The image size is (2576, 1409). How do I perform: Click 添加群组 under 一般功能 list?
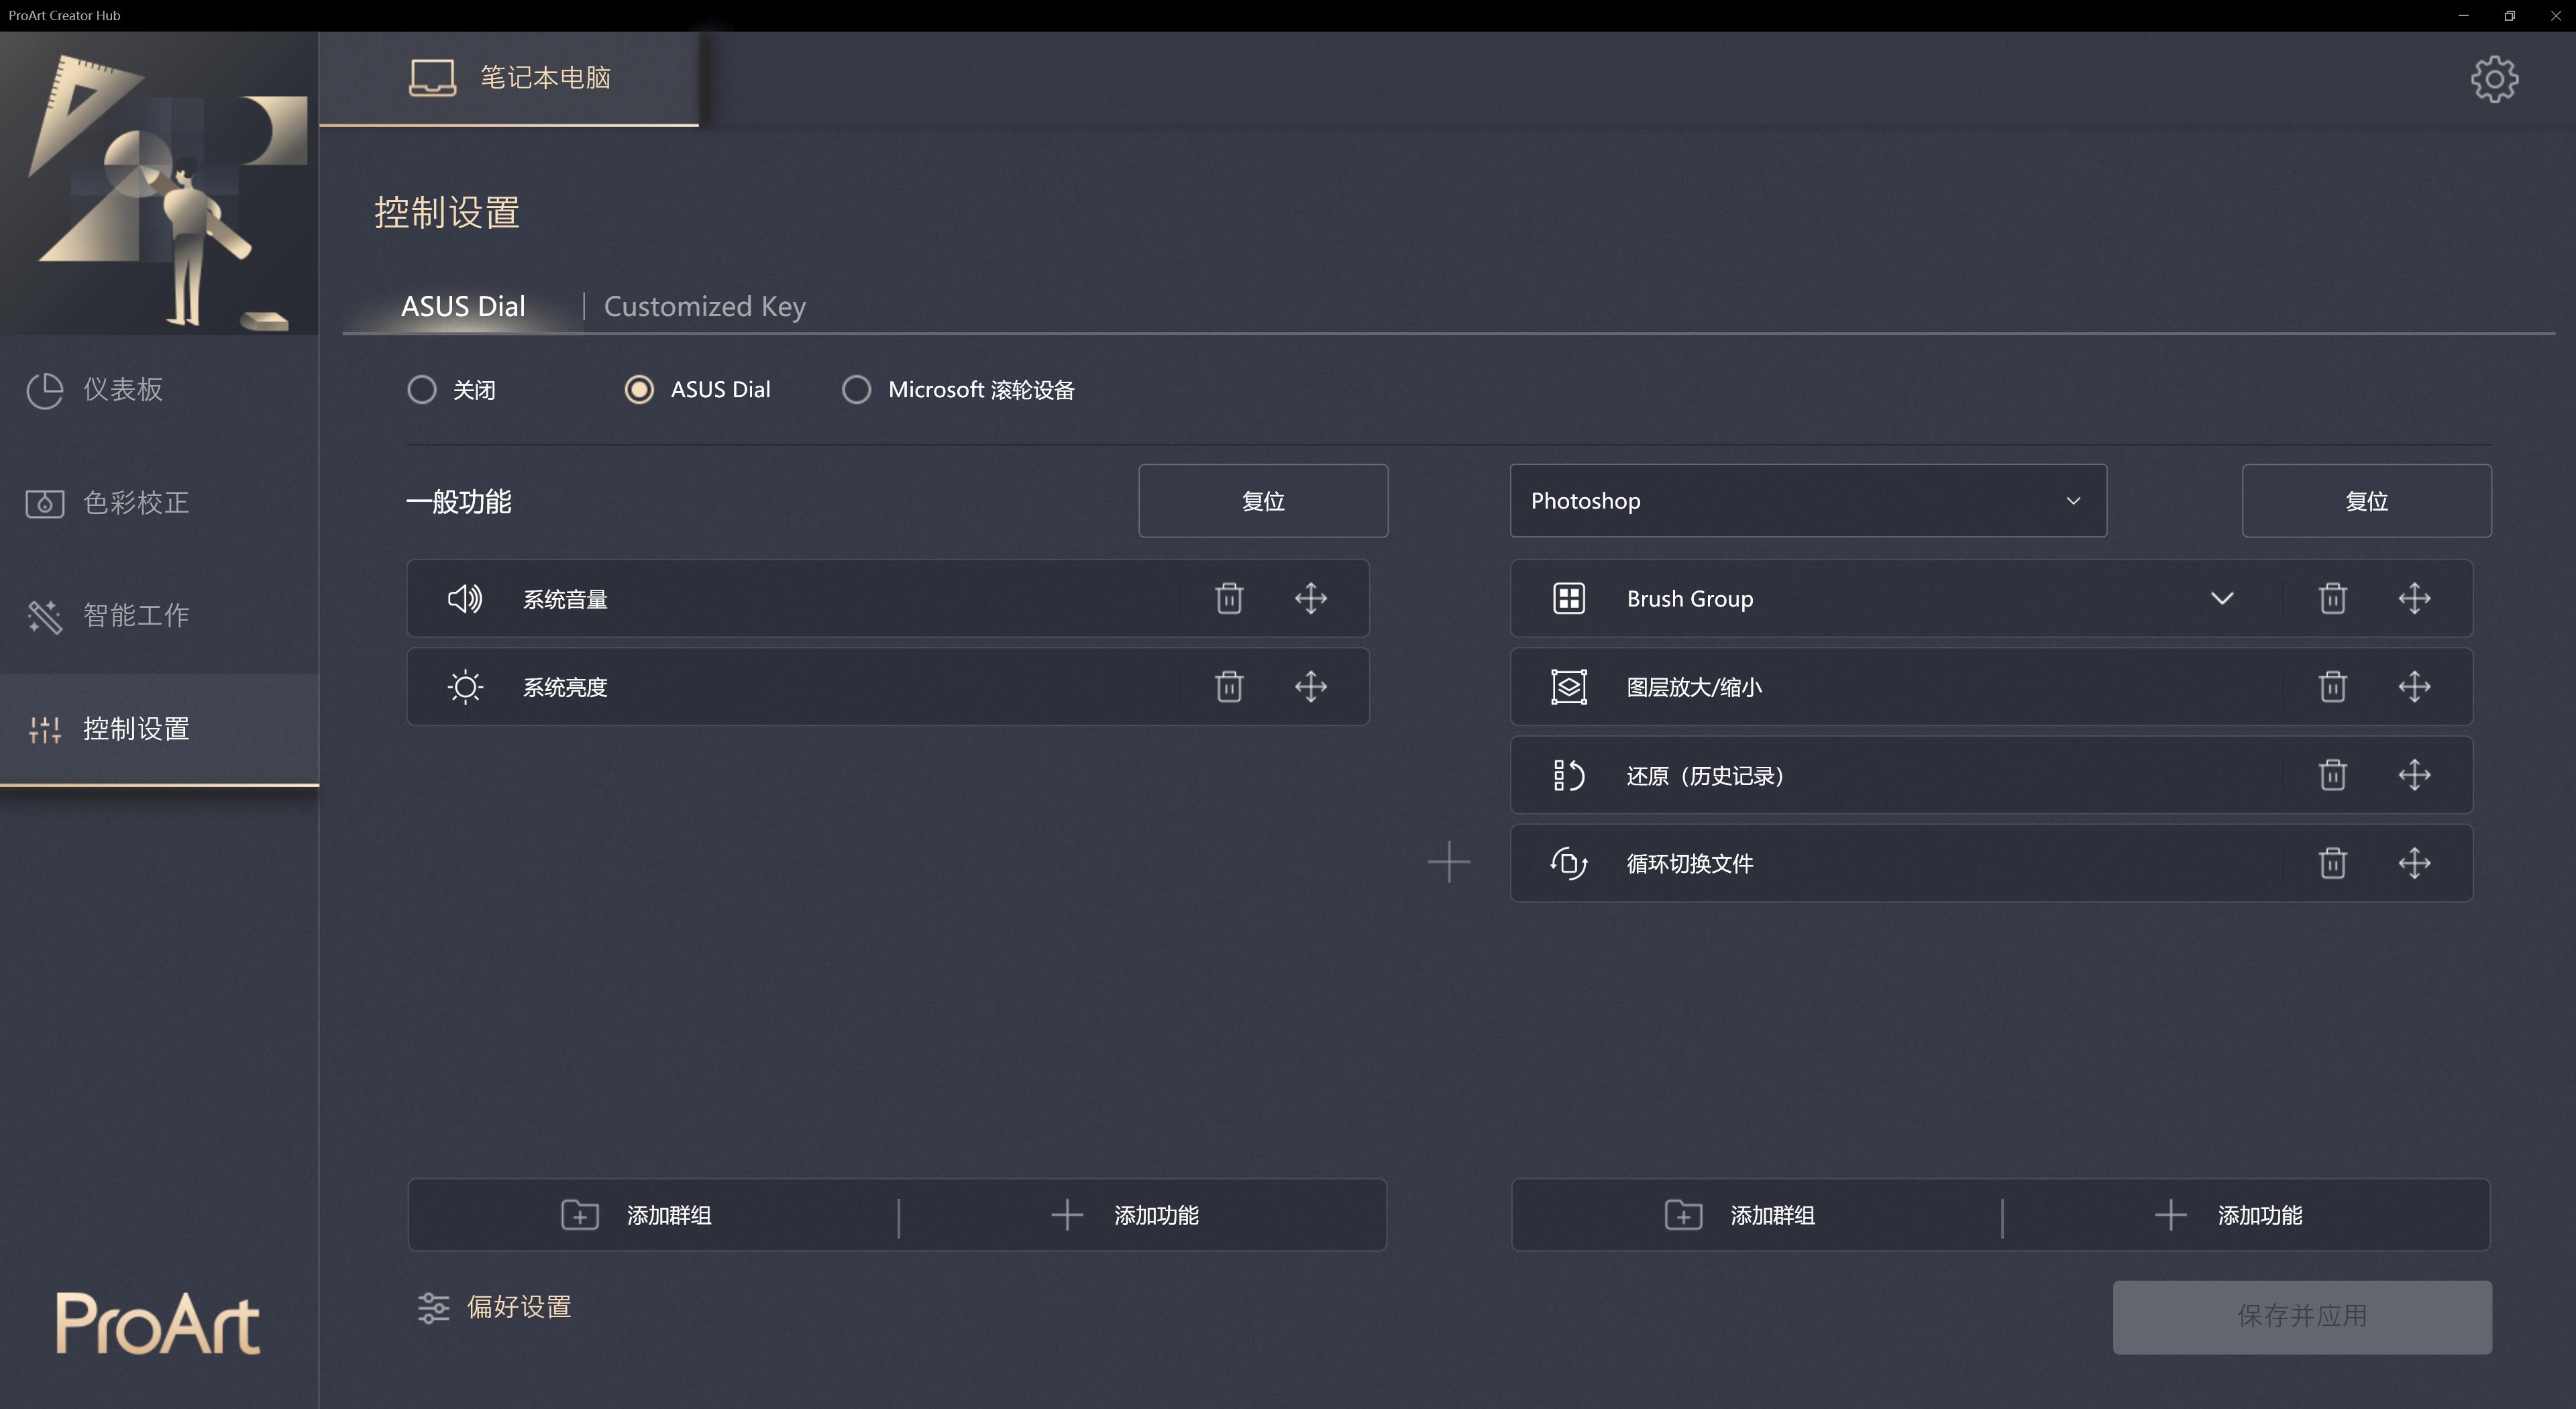637,1215
